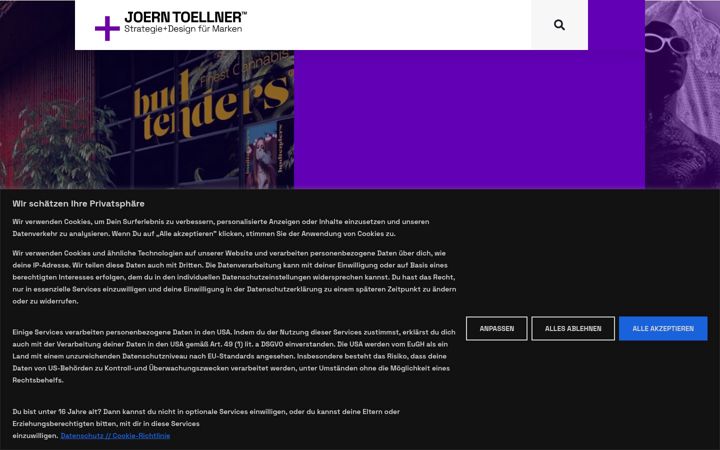This screenshot has height=450, width=720.
Task: Open Datenschutz // Cookie-Richtlinie link
Action: [115, 436]
